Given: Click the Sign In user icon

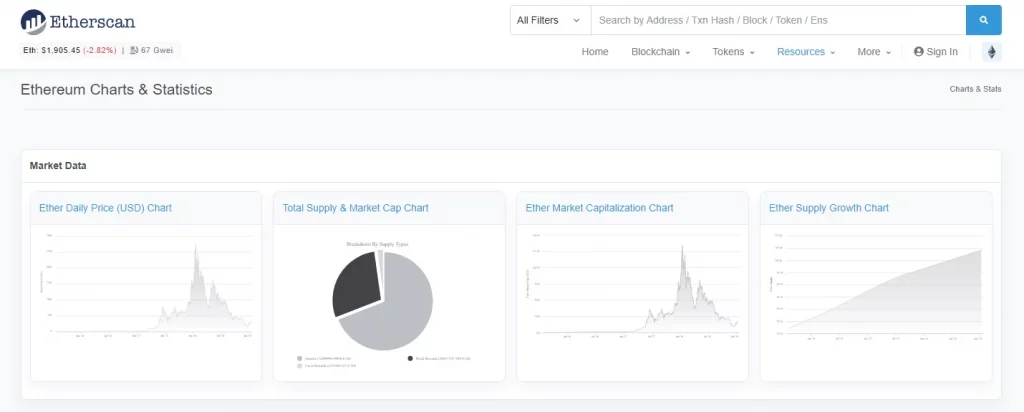Looking at the screenshot, I should click(918, 52).
